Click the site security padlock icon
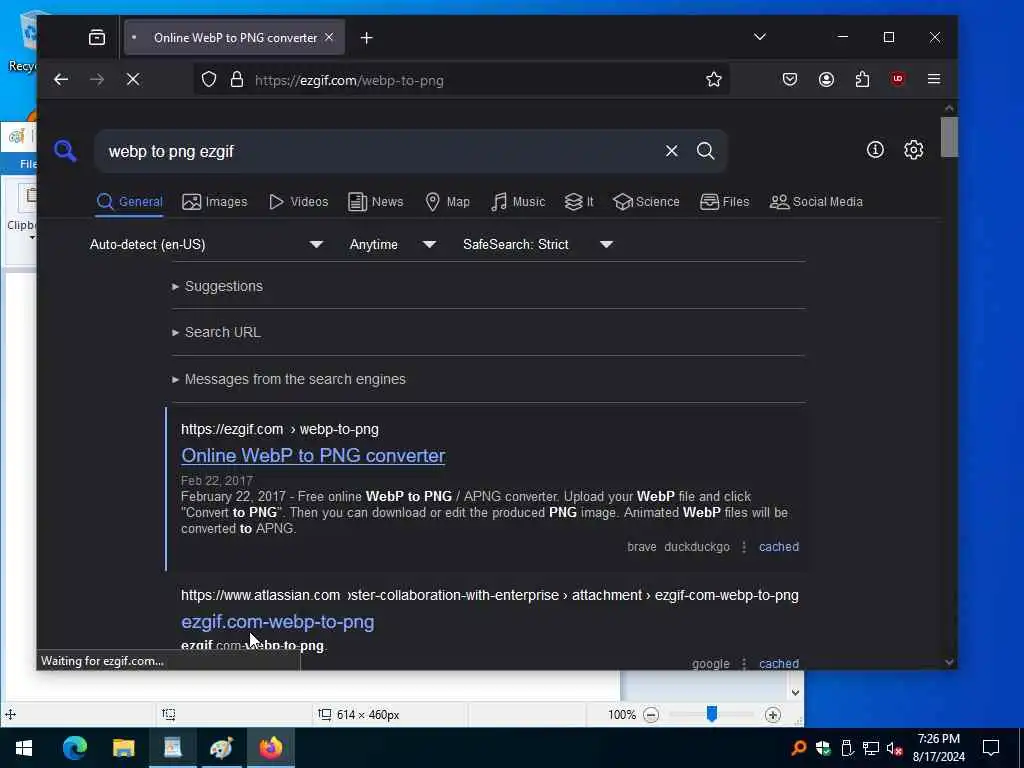The width and height of the screenshot is (1024, 768). pos(236,80)
